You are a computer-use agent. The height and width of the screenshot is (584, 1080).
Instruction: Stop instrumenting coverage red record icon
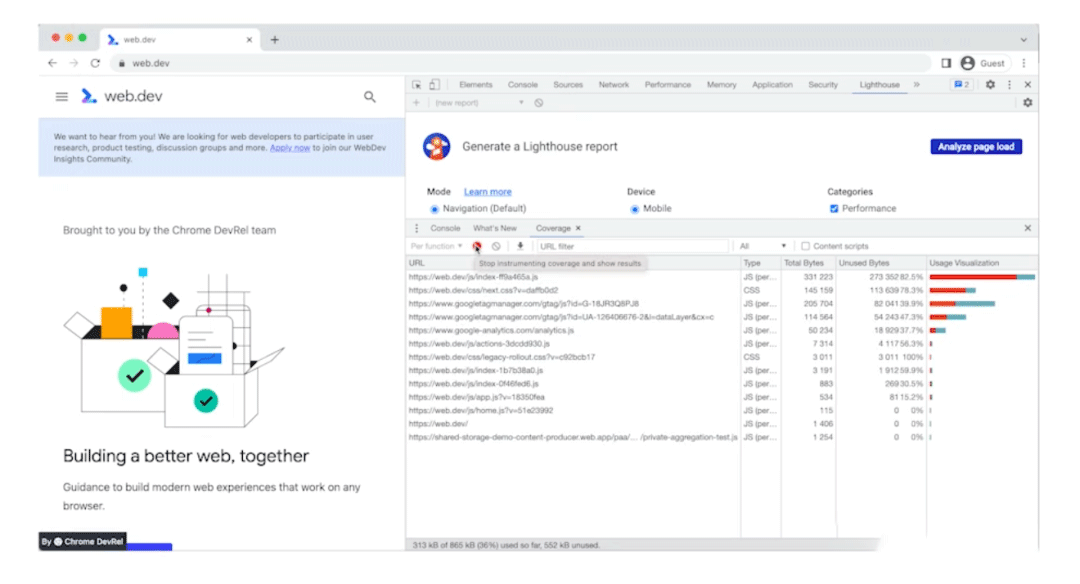477,246
